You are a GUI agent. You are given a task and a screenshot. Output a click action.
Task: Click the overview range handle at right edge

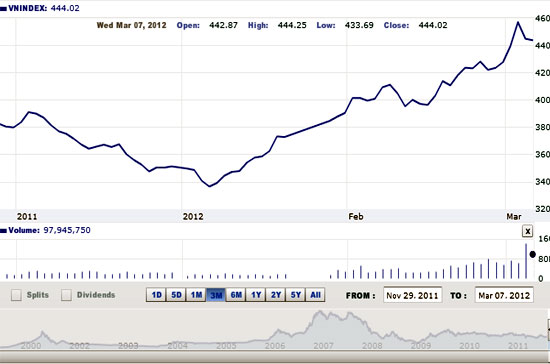point(548,330)
